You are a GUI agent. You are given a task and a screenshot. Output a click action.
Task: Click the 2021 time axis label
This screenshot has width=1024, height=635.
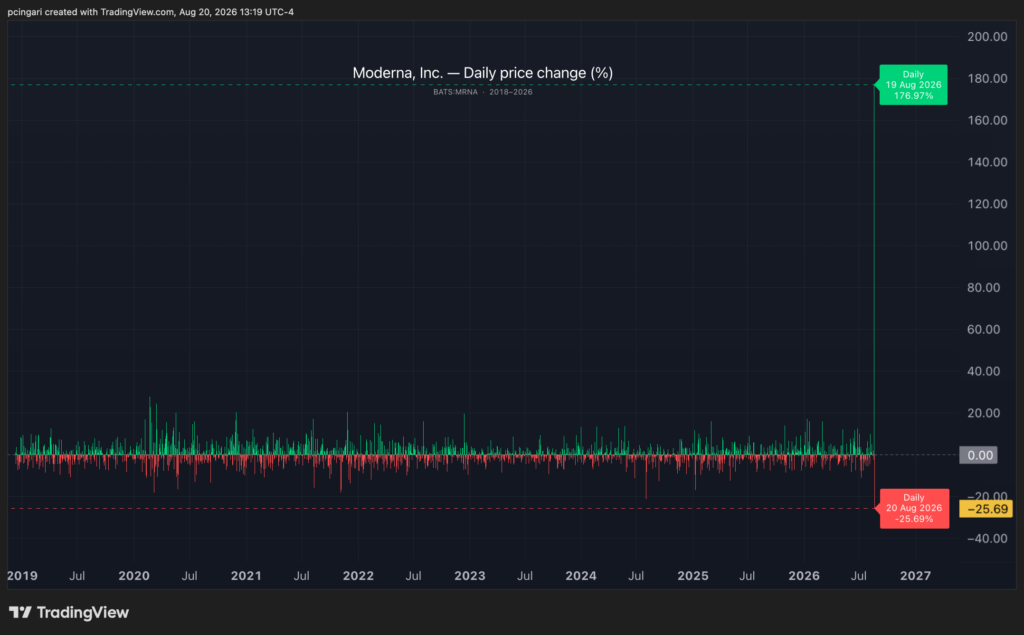tap(246, 576)
